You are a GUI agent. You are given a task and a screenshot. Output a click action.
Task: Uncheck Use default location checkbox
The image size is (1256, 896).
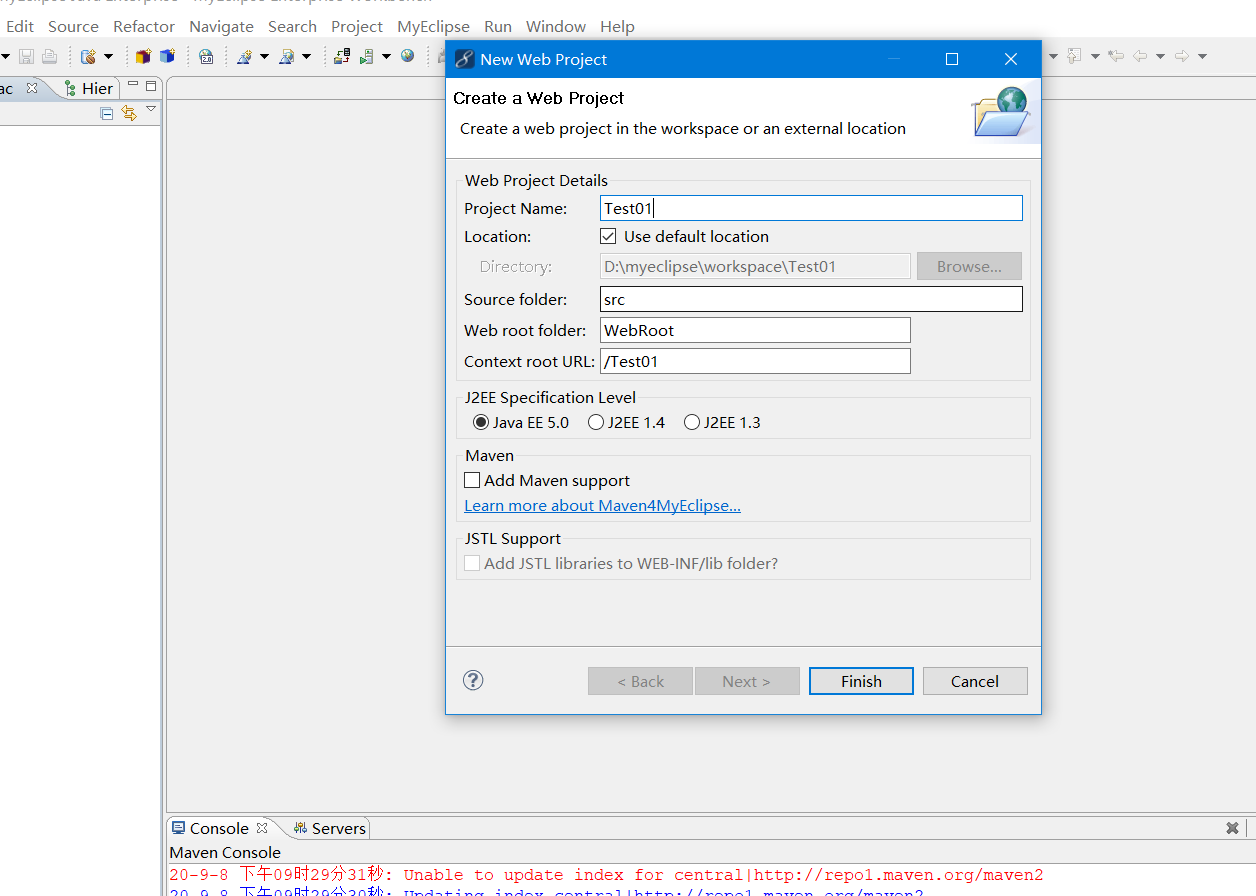pos(608,237)
